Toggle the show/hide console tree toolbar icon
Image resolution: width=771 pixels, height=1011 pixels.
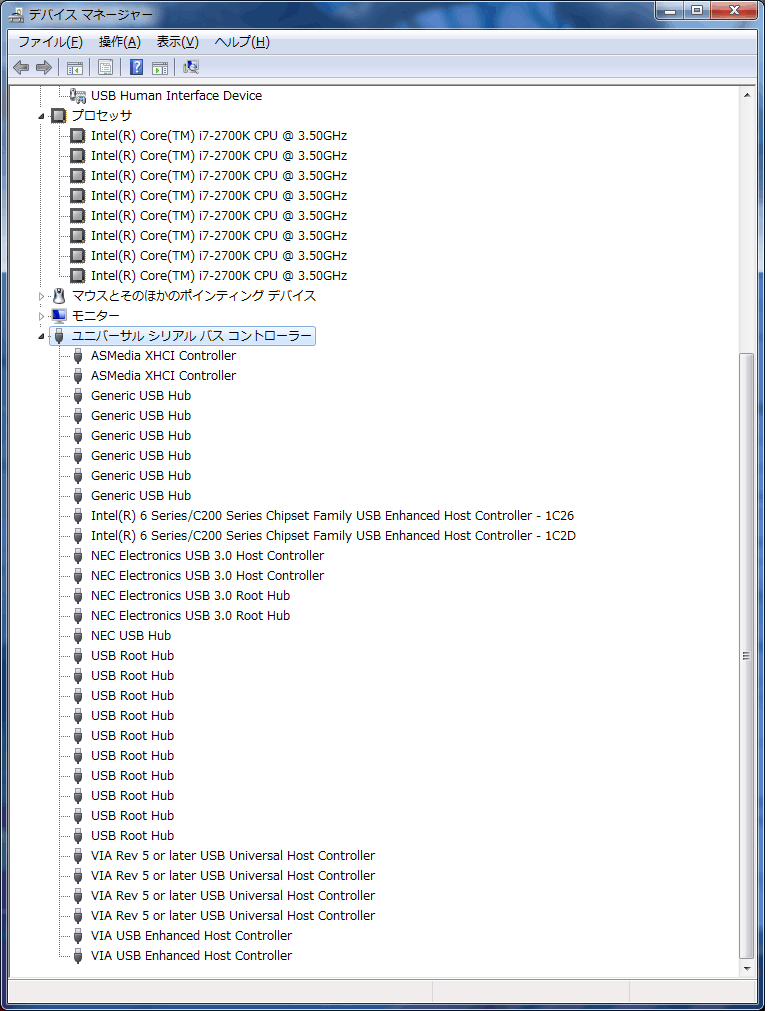(75, 67)
